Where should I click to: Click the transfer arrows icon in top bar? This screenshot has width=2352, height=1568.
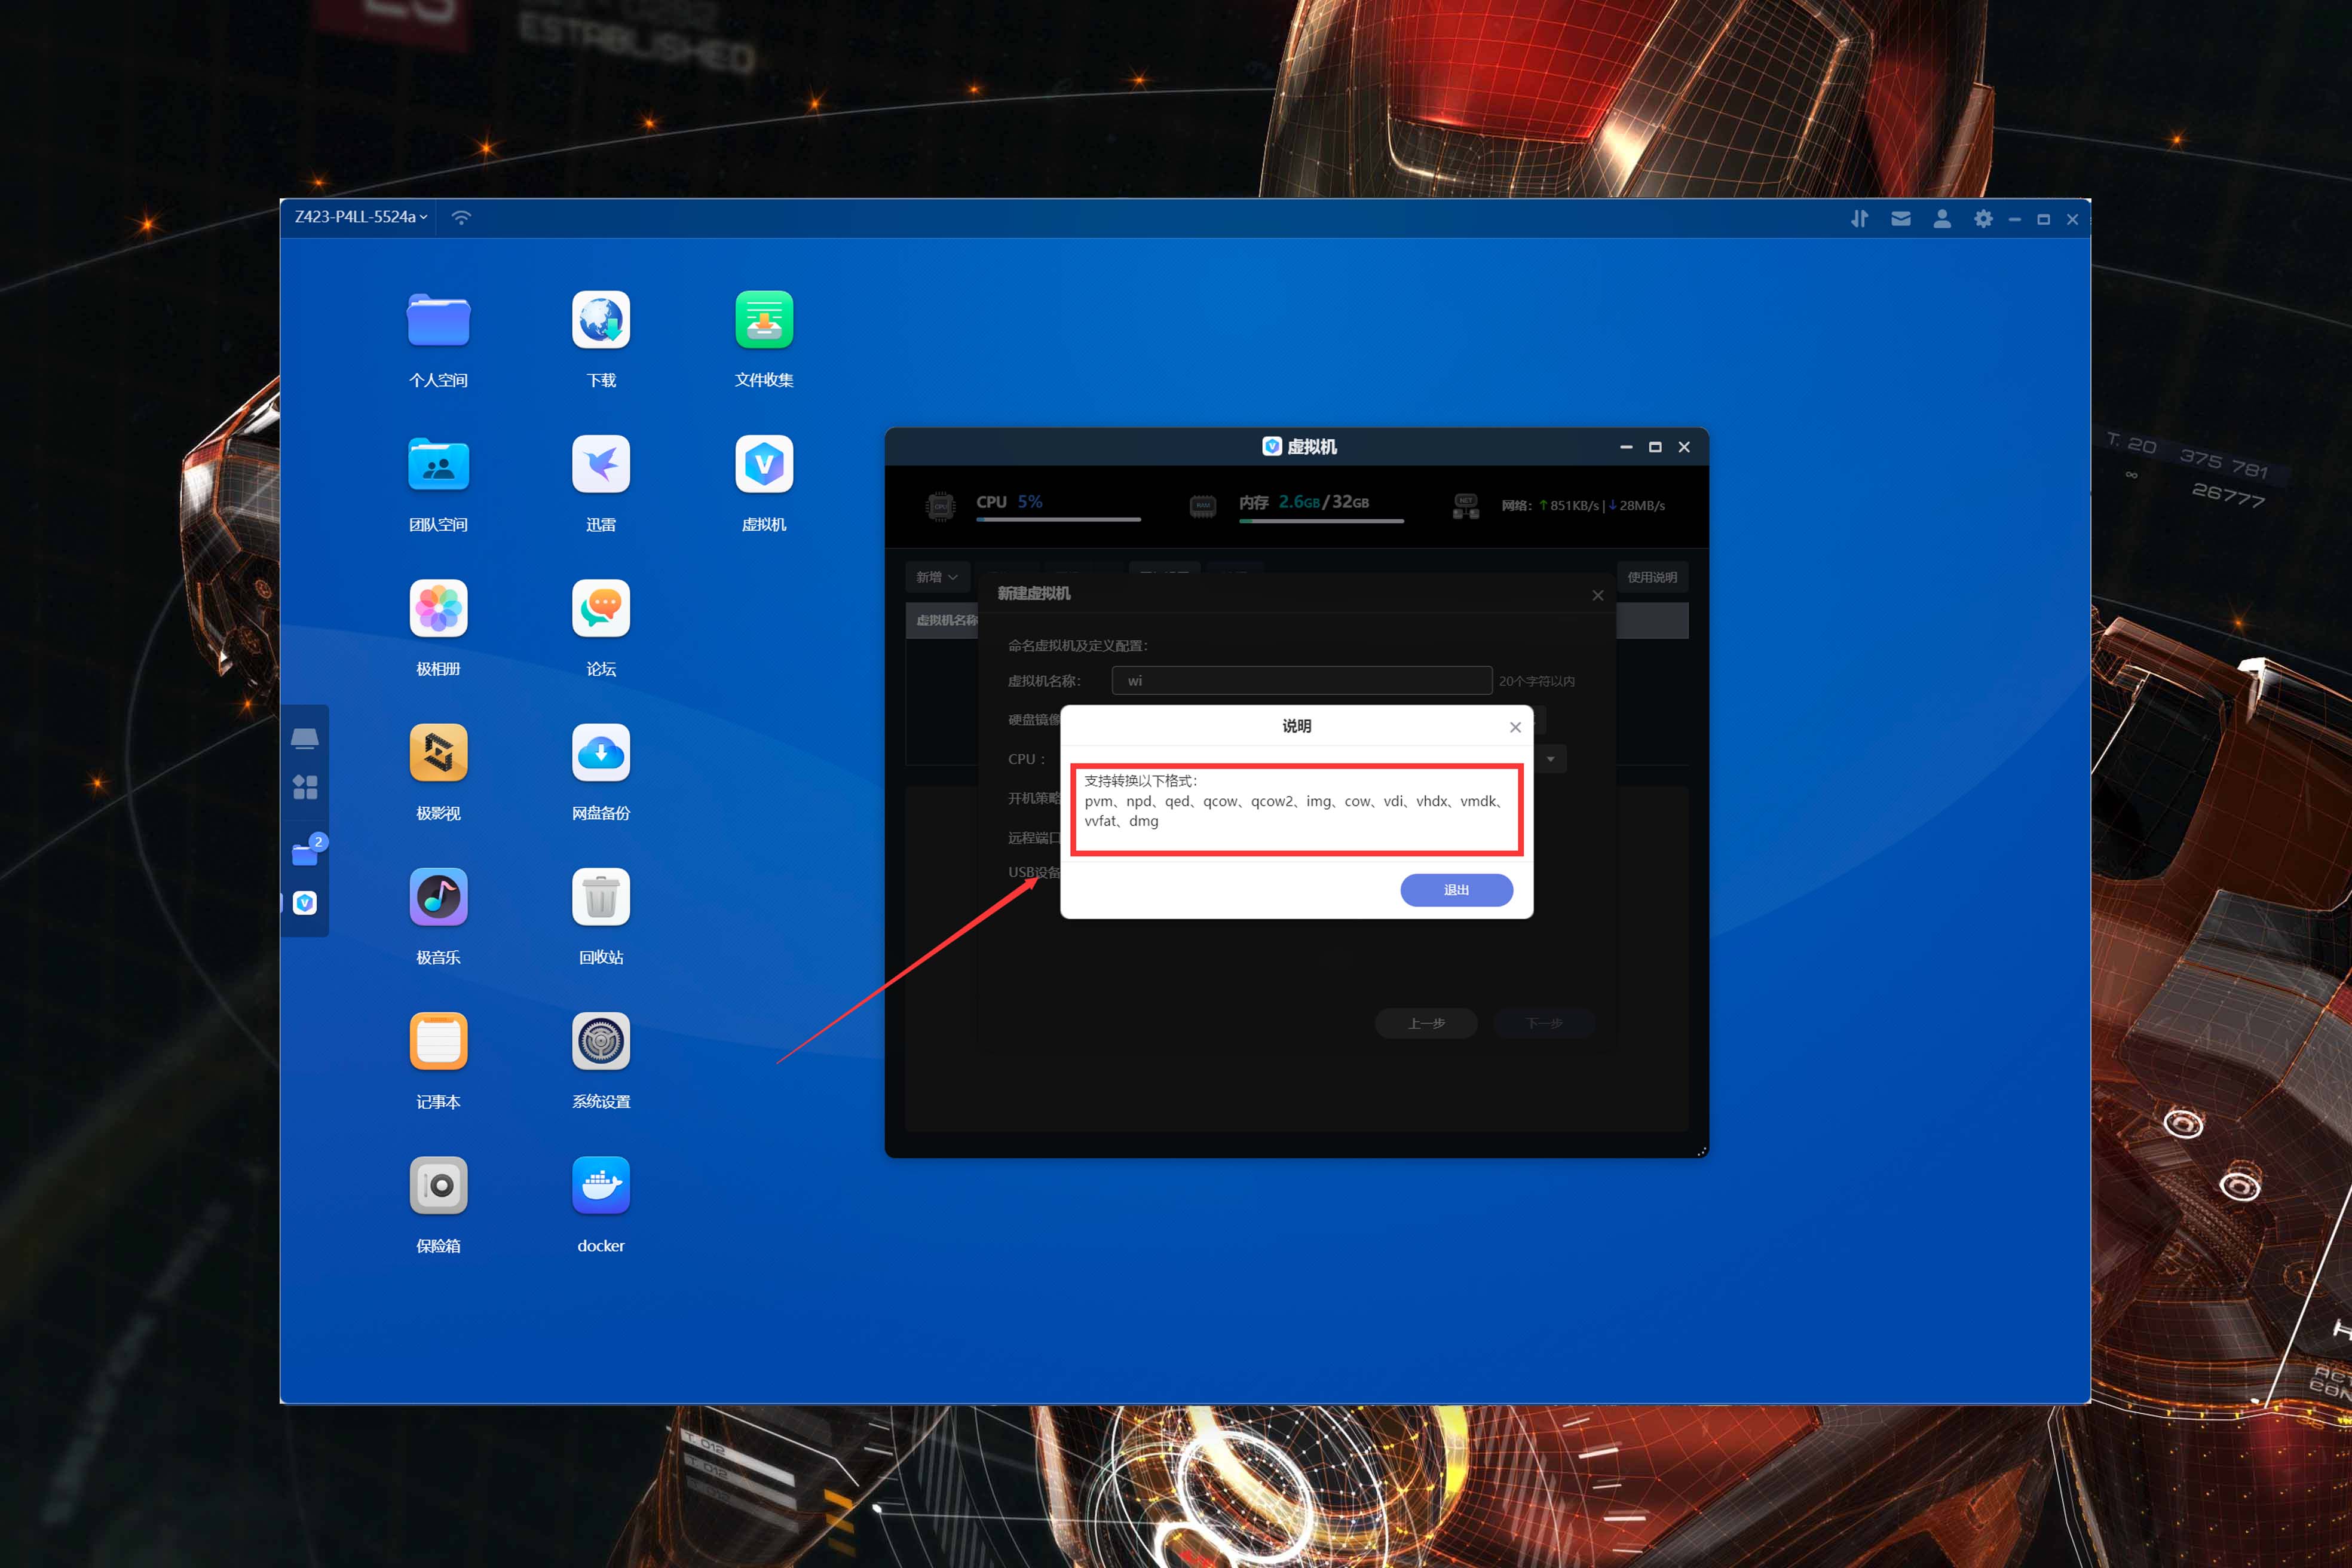1859,218
